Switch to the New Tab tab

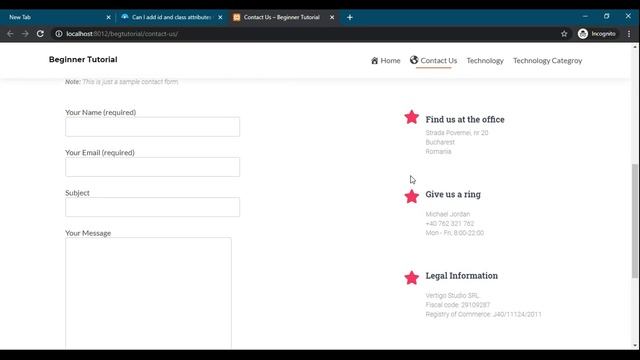(57, 17)
